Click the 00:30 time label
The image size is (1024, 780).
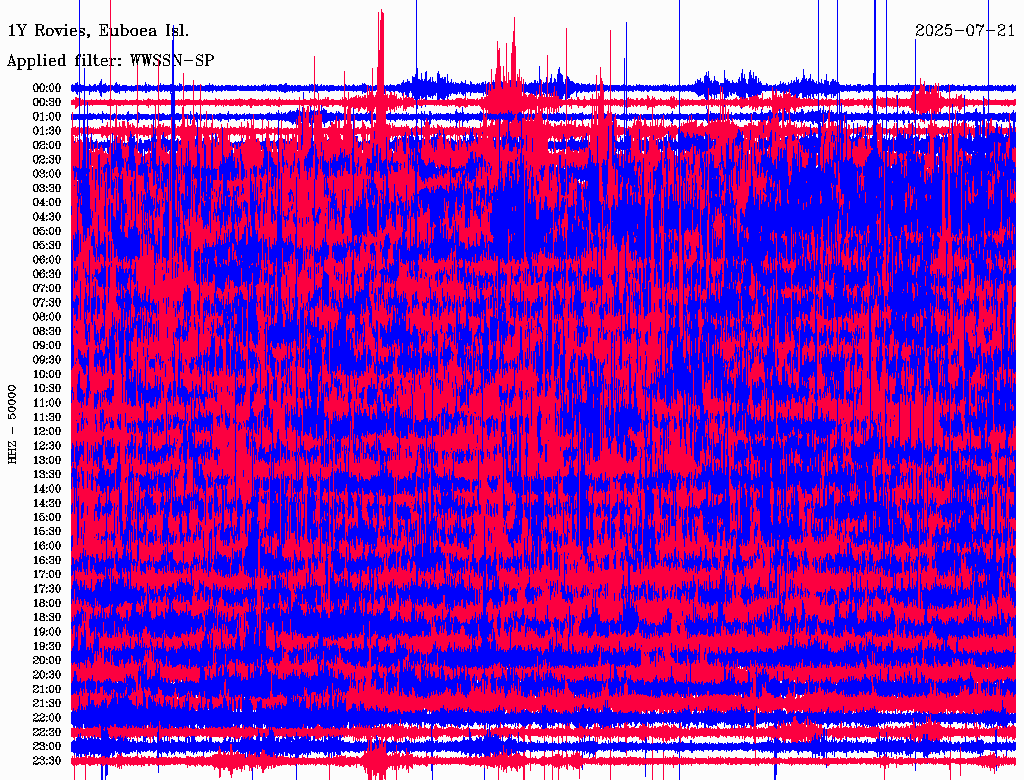point(47,102)
